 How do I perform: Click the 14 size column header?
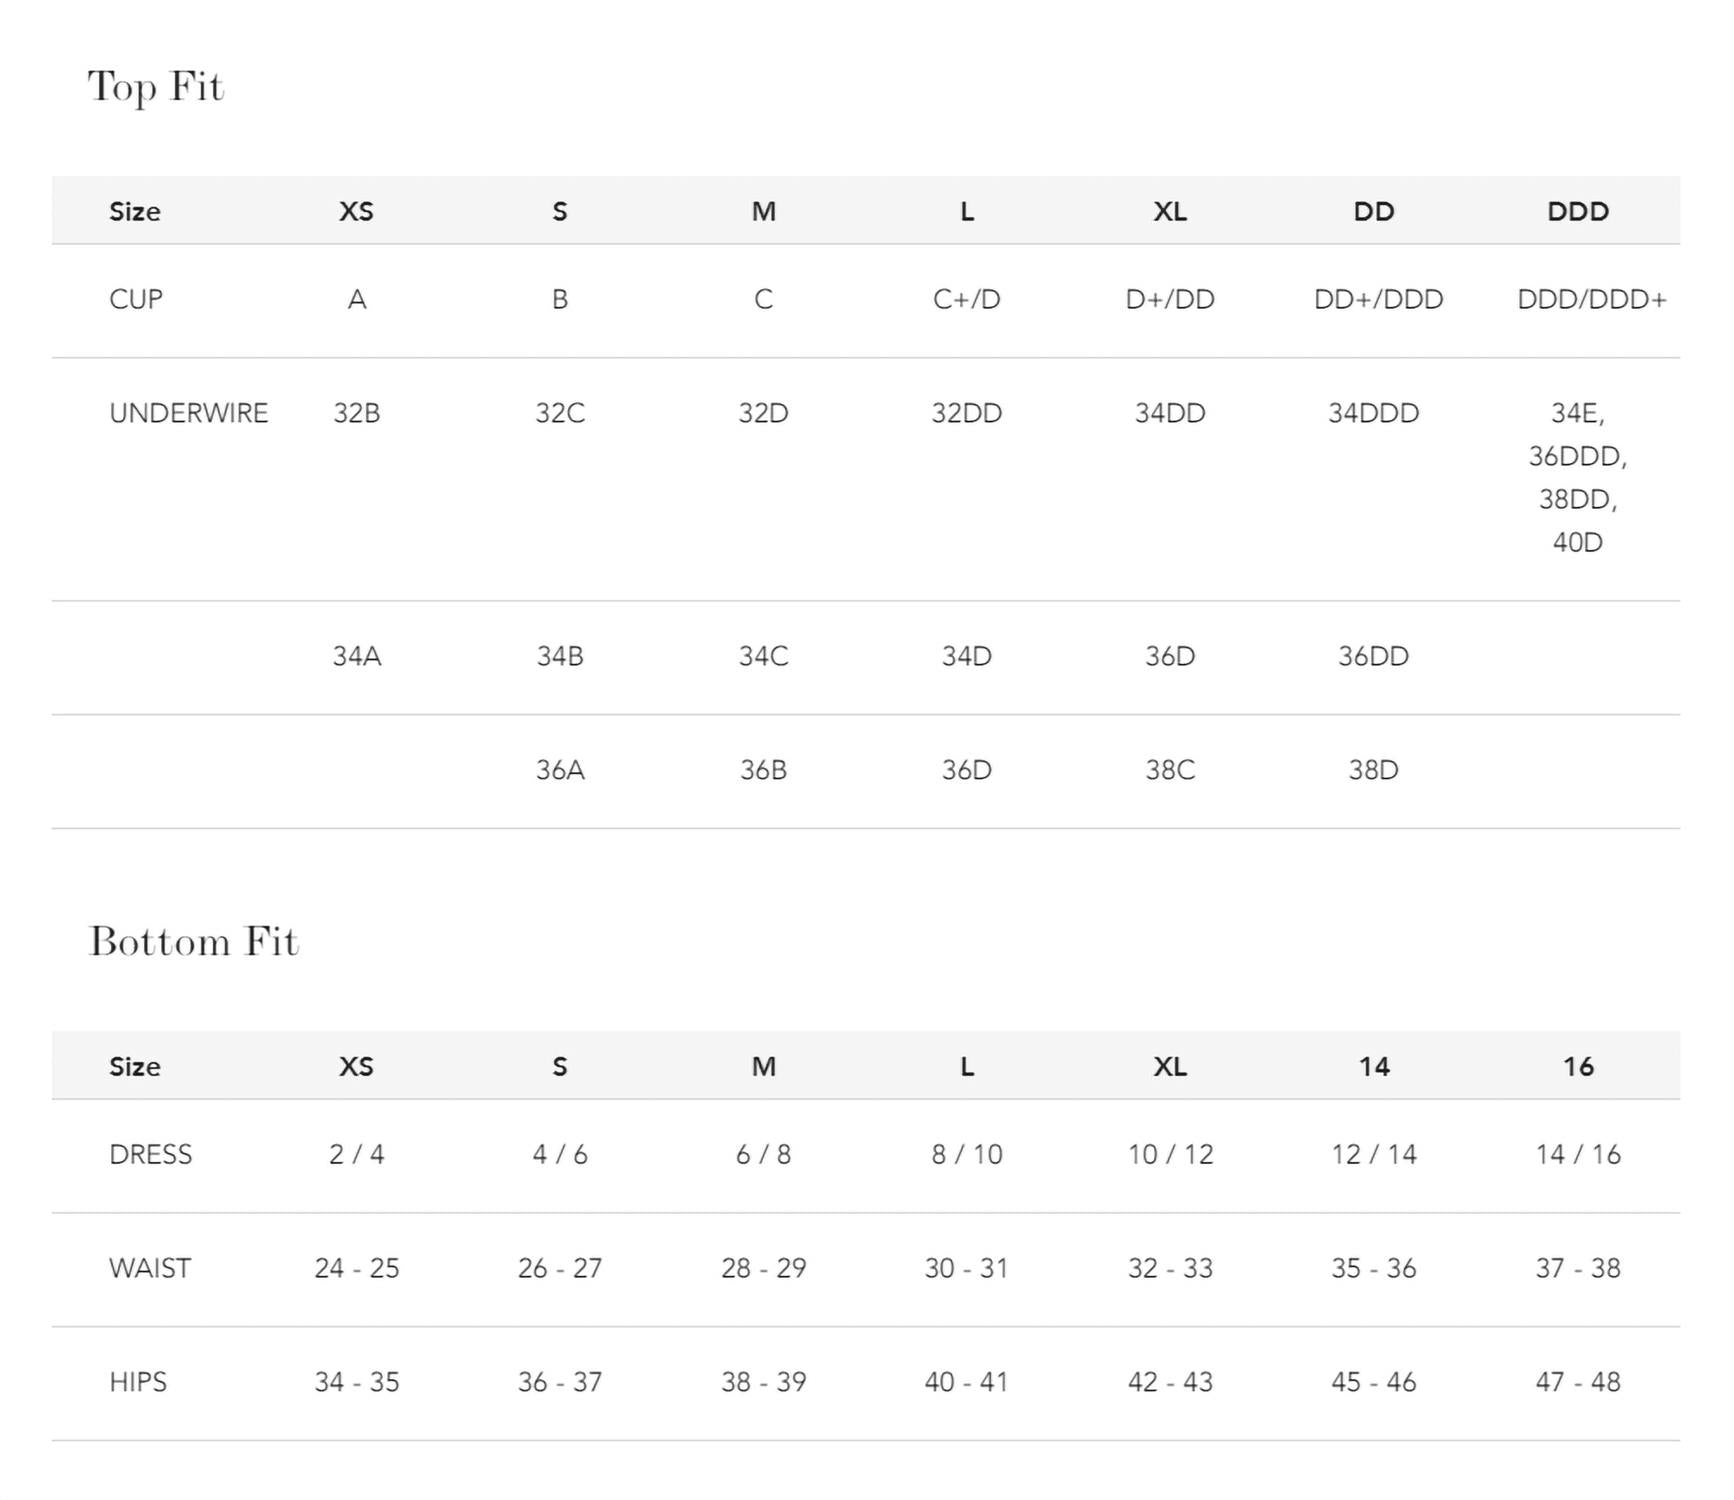[1373, 1067]
